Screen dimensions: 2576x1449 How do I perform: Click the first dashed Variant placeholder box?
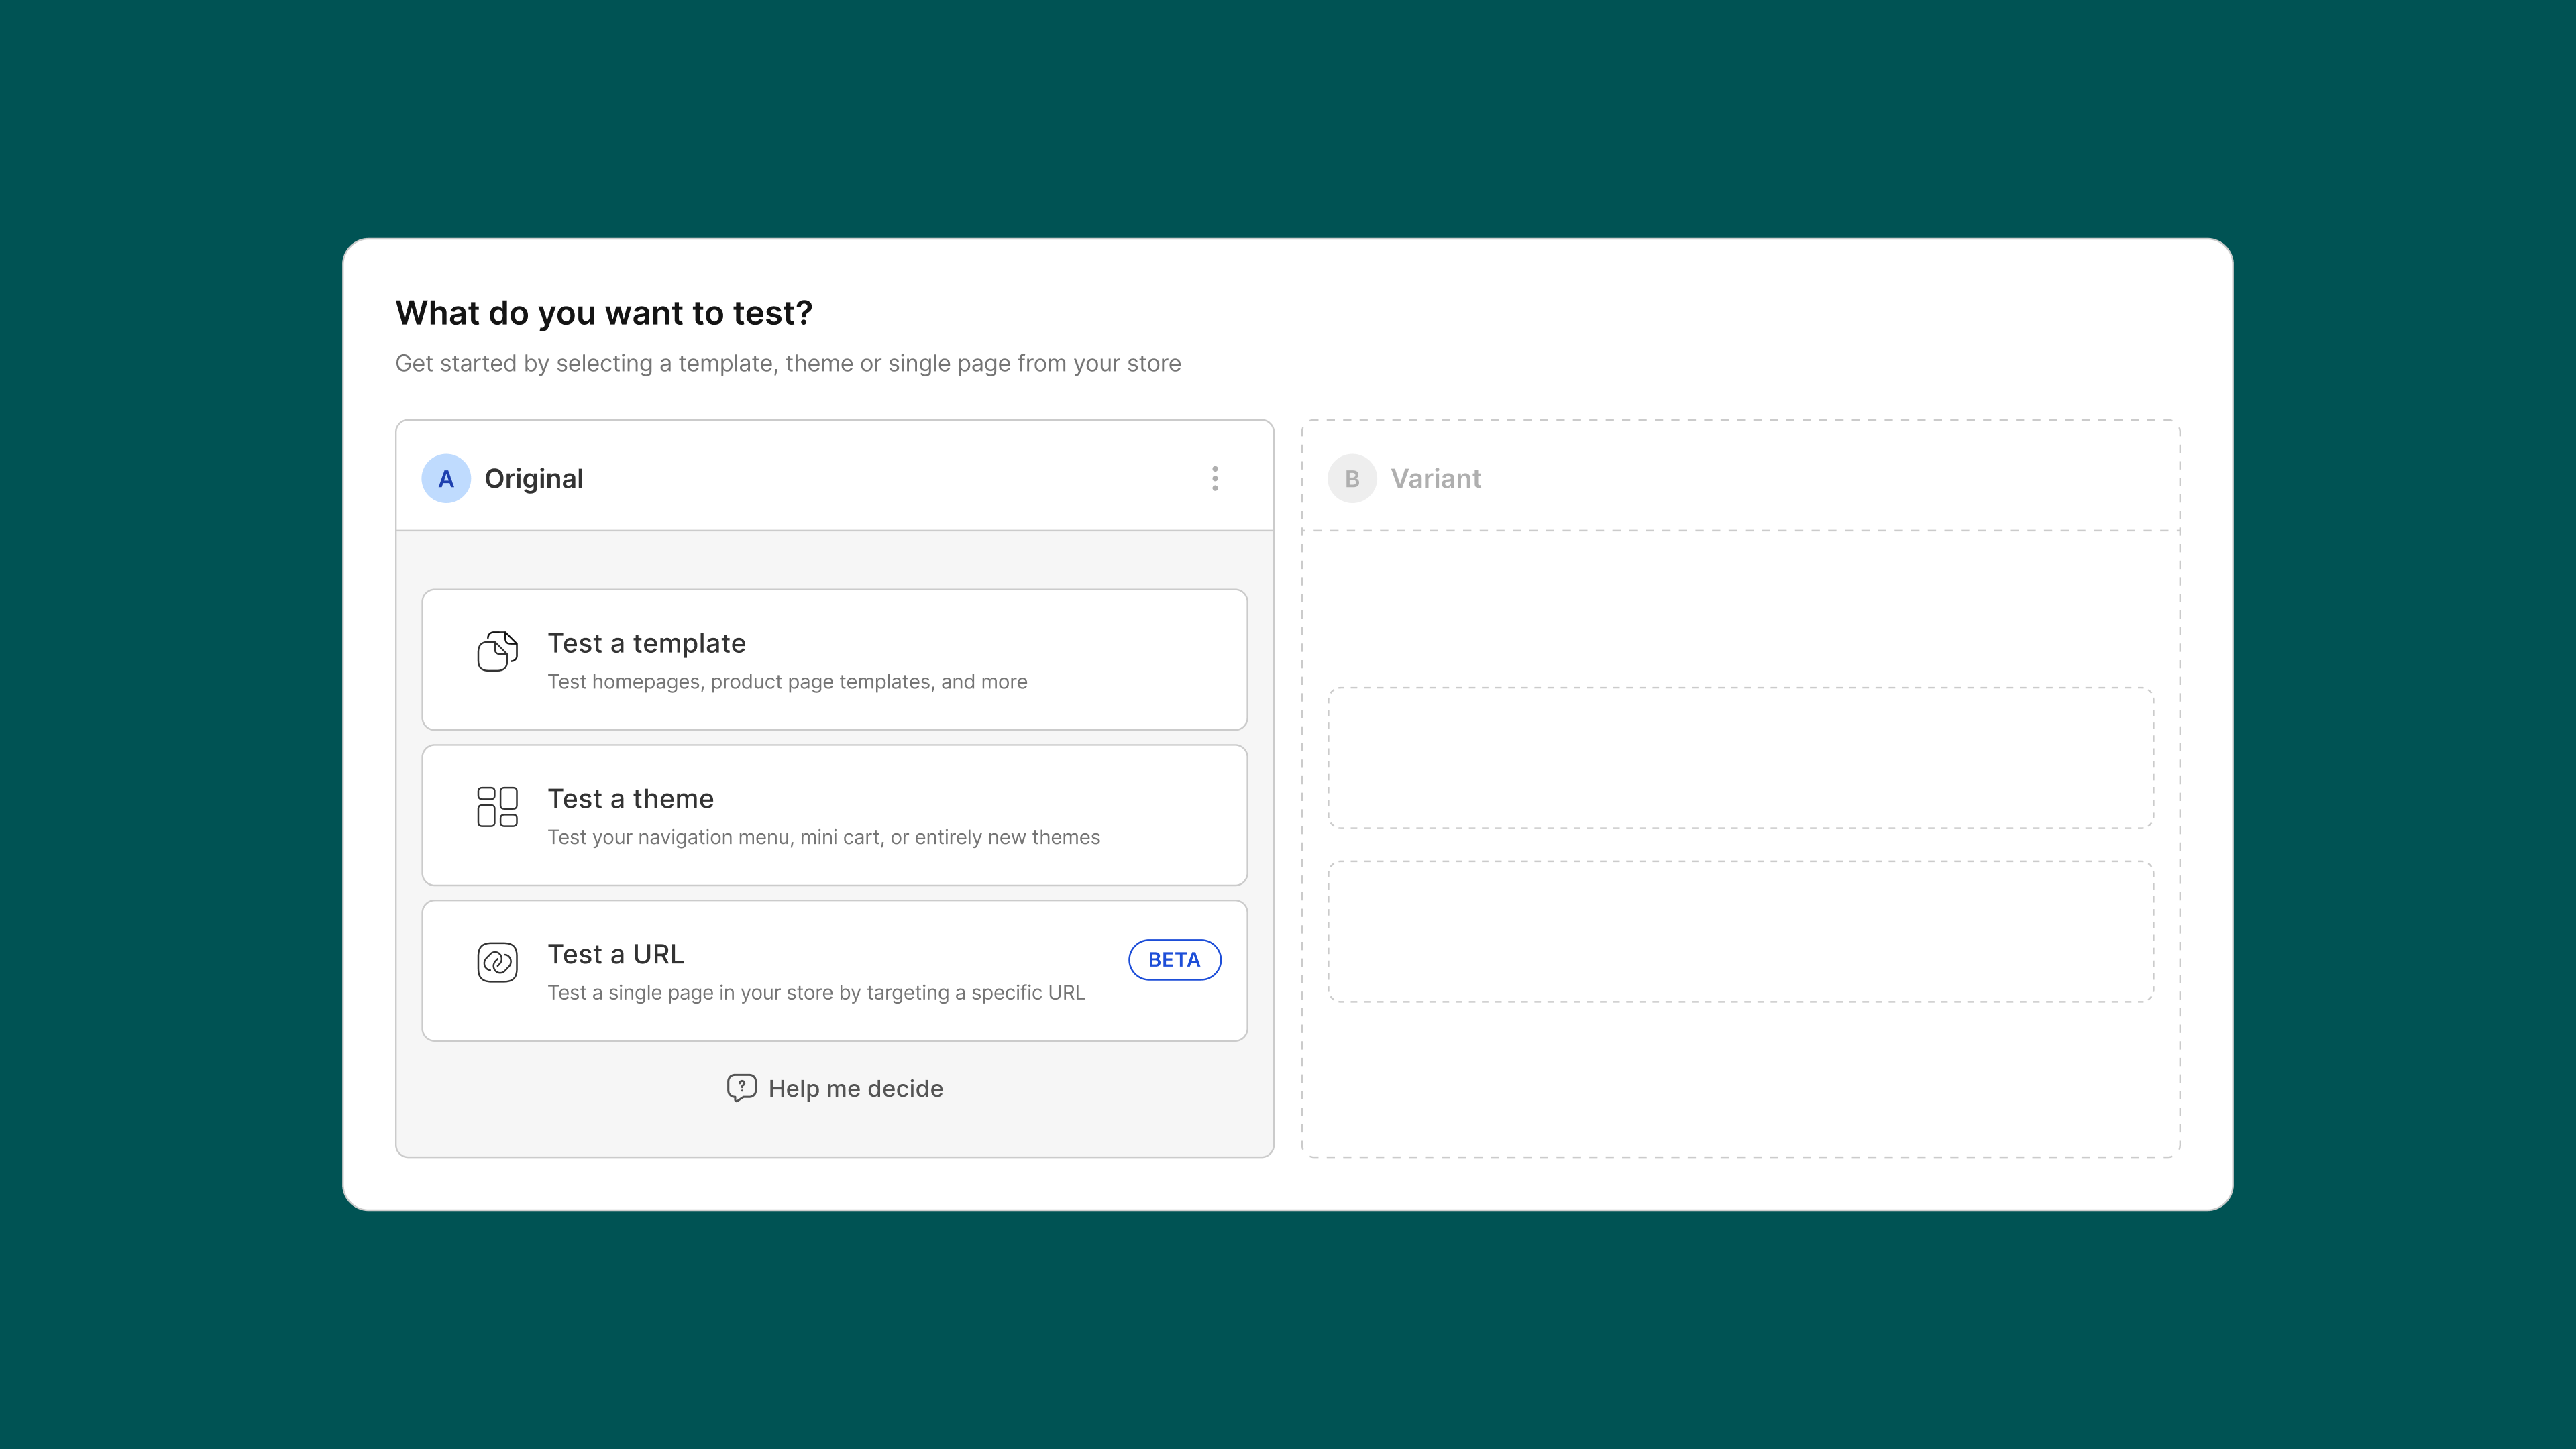click(1740, 757)
